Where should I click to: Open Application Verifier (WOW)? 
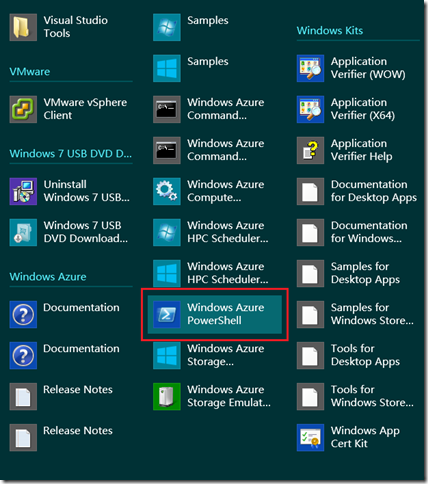click(x=351, y=68)
